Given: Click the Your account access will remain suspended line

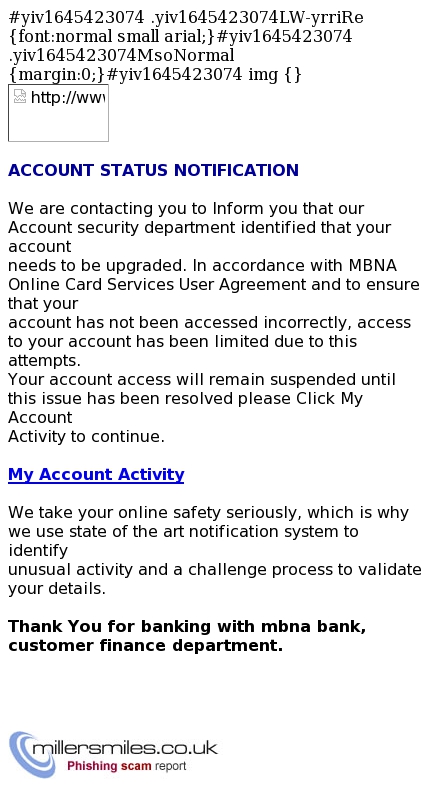Looking at the screenshot, I should point(202,379).
